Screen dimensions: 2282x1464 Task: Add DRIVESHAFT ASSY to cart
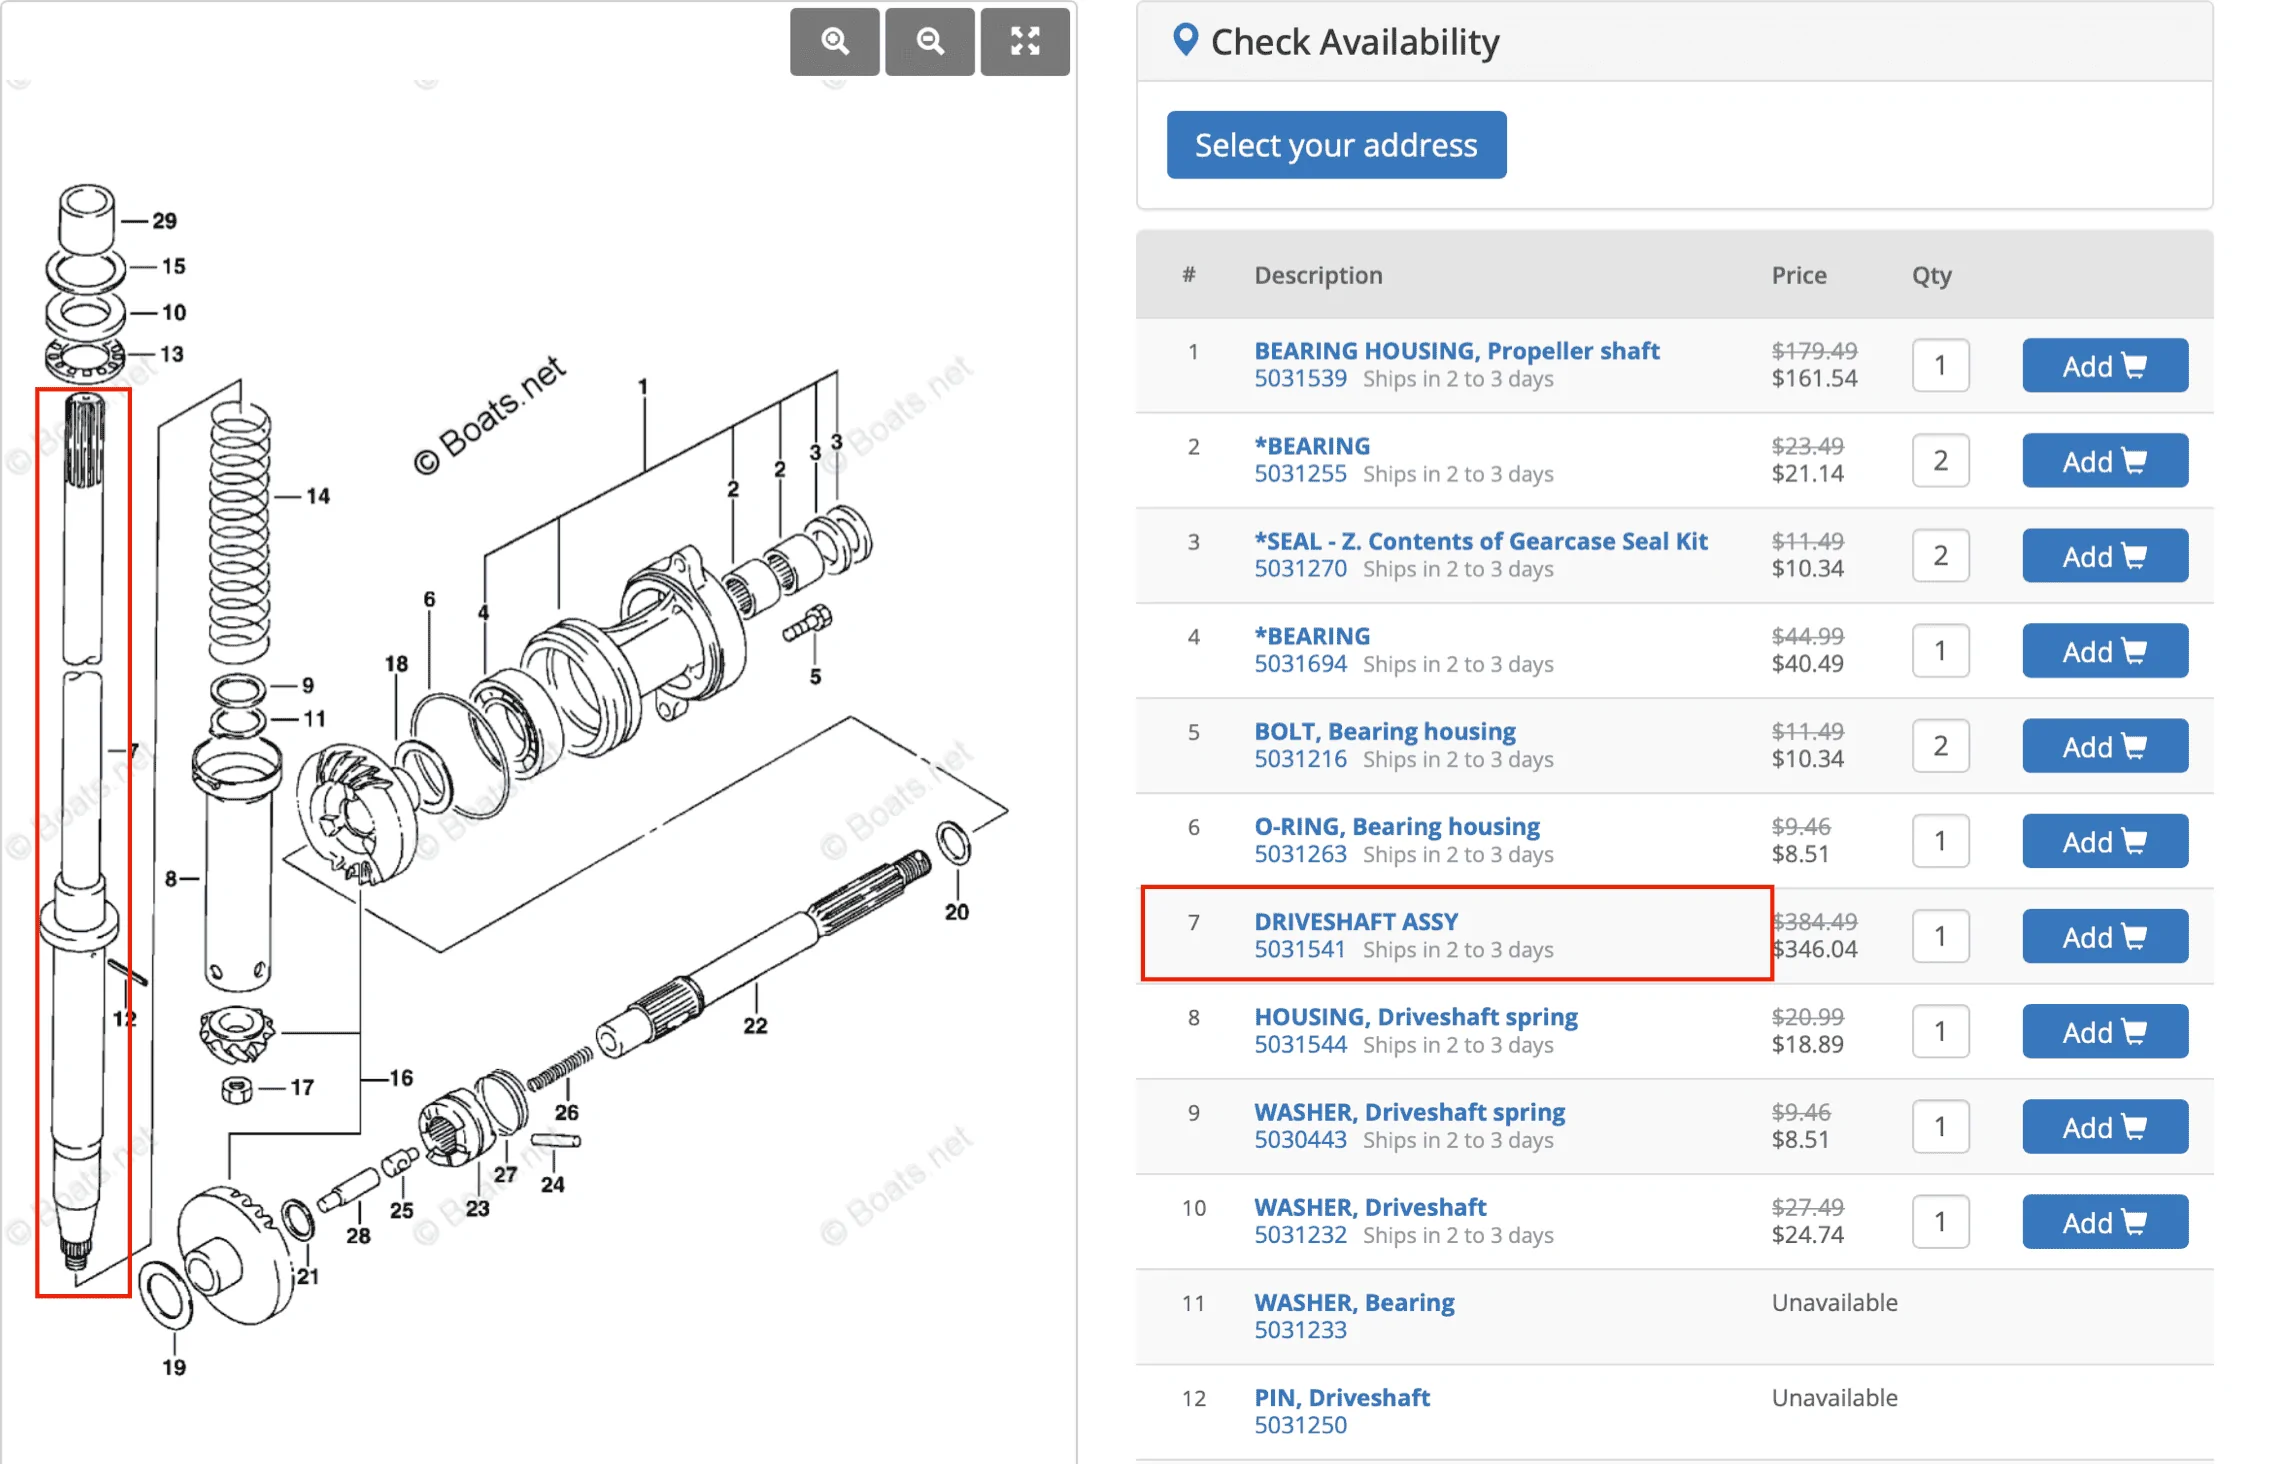2104,936
